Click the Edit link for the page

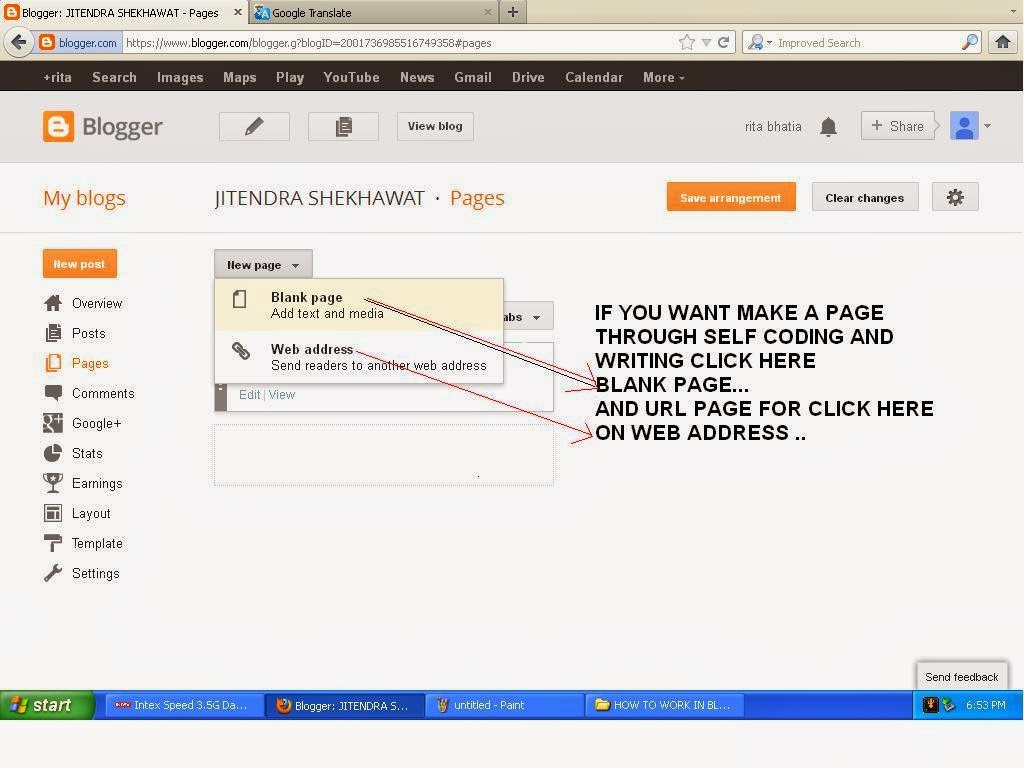pyautogui.click(x=249, y=394)
